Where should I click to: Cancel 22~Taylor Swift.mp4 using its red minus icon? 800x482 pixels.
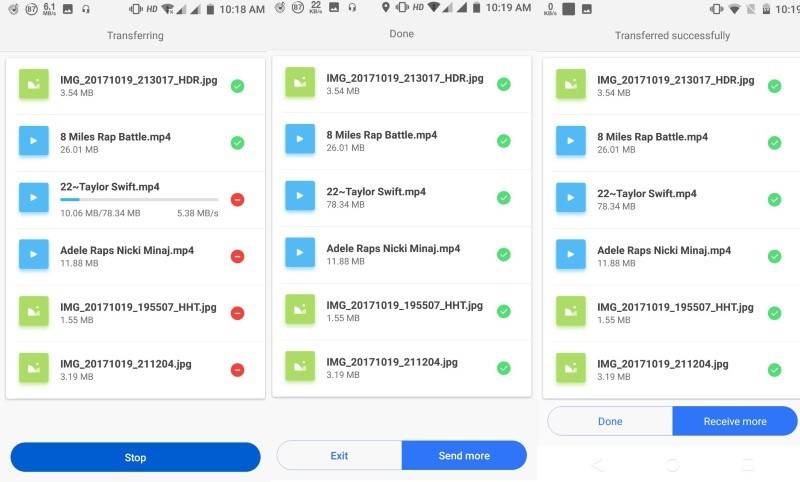[237, 199]
